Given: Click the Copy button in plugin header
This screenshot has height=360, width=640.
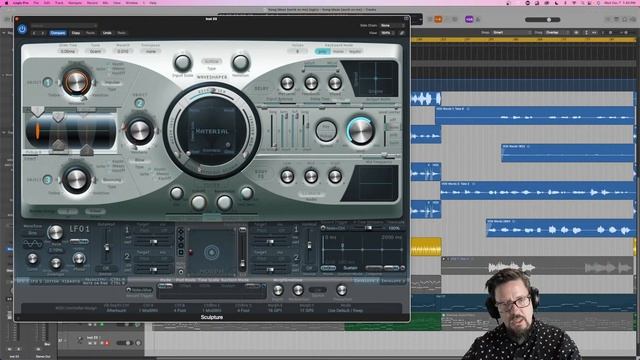Looking at the screenshot, I should (x=76, y=33).
